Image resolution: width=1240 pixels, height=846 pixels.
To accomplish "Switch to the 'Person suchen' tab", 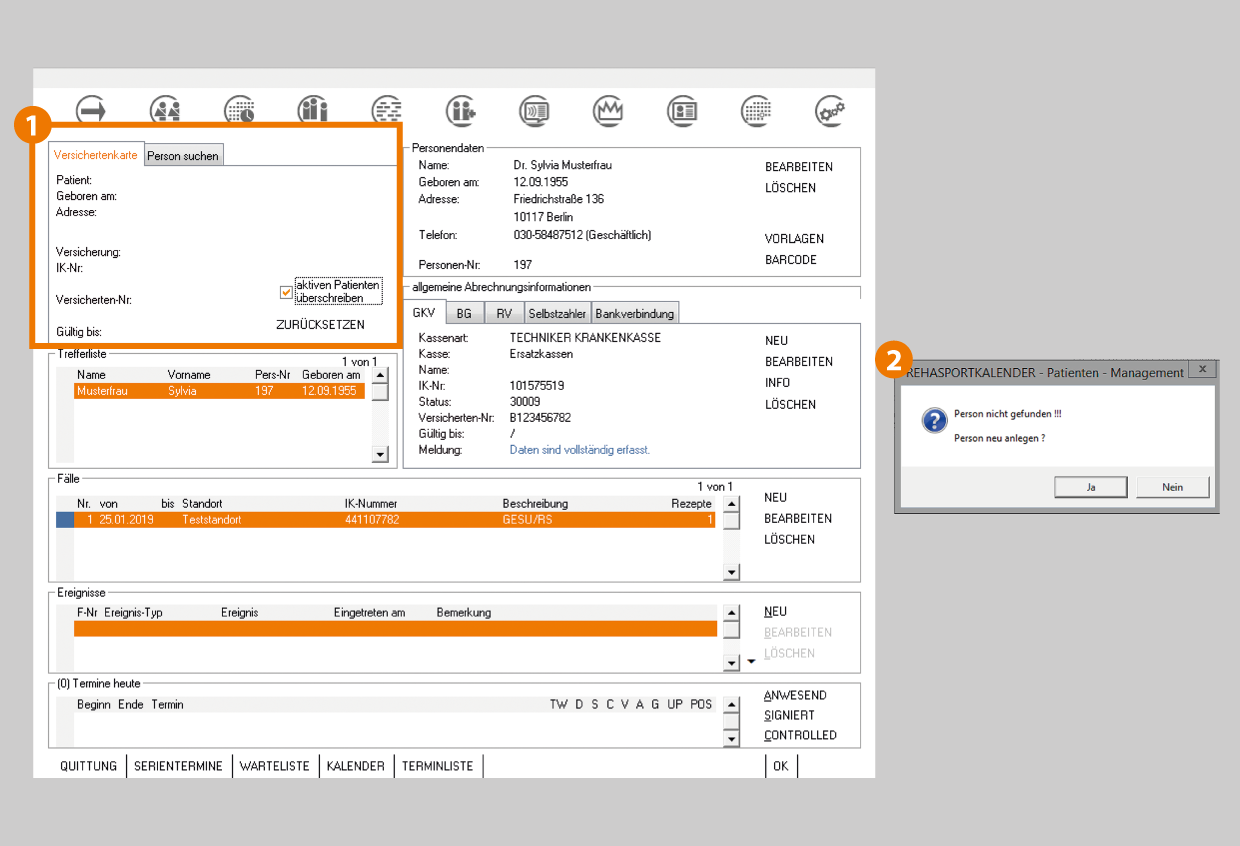I will [183, 156].
